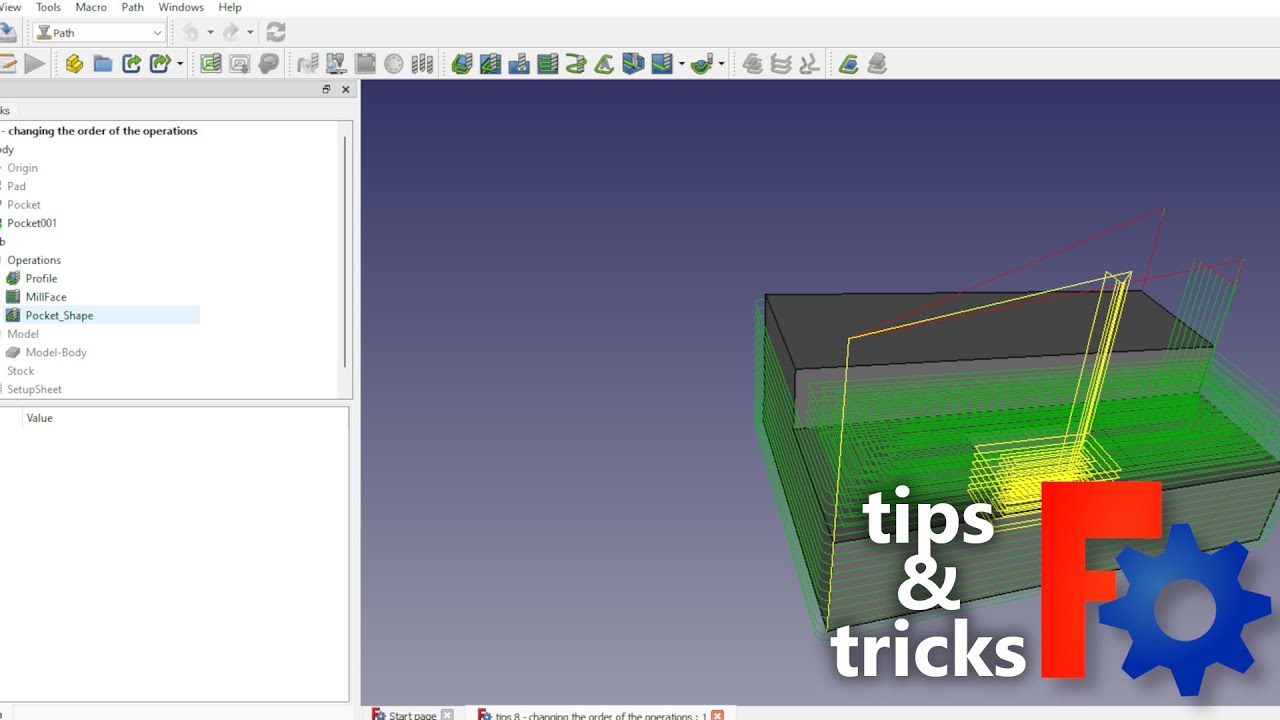
Task: Select the Engrave operation icon
Action: (x=662, y=64)
